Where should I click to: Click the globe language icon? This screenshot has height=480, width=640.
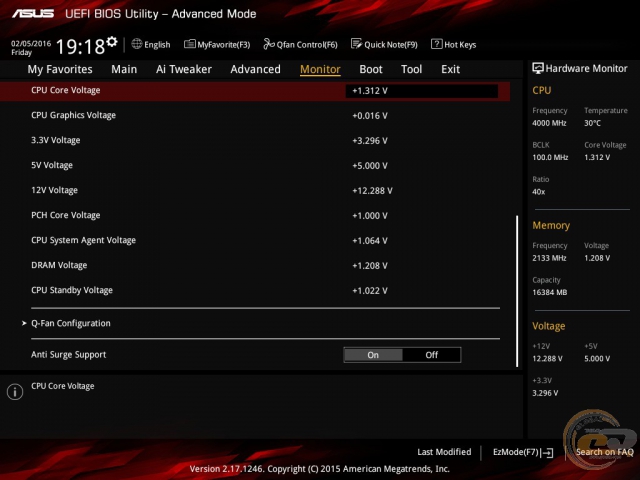(x=137, y=44)
